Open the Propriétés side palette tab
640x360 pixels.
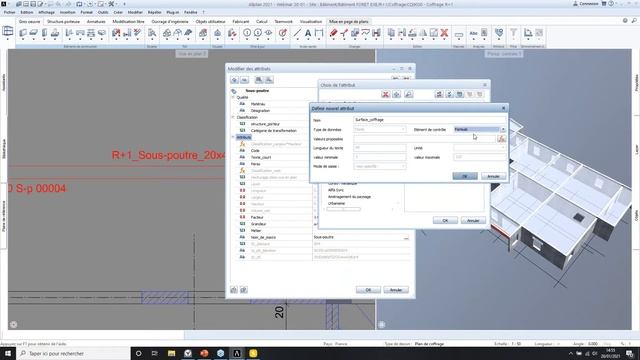(636, 83)
